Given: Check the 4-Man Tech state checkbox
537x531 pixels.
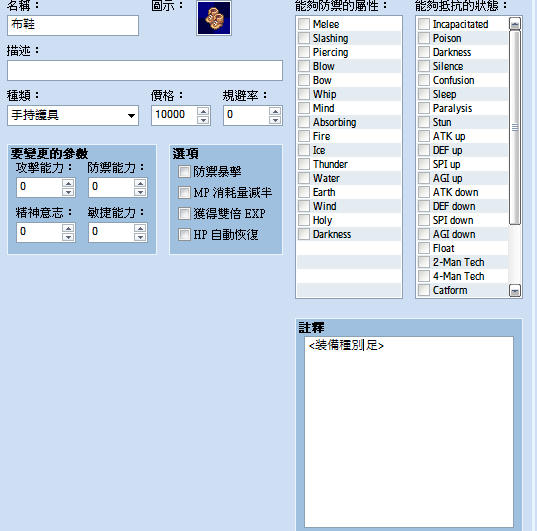Looking at the screenshot, I should click(x=424, y=276).
